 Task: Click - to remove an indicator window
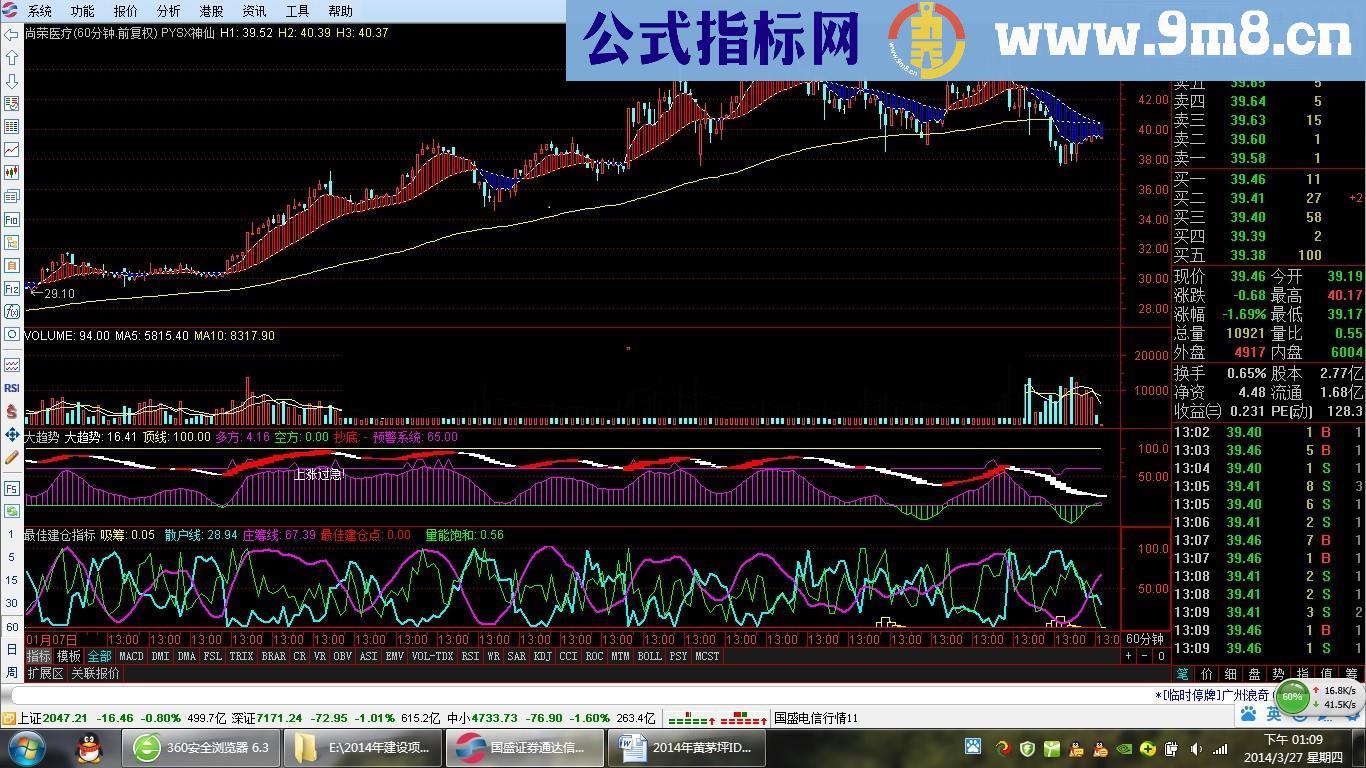[x=1143, y=655]
